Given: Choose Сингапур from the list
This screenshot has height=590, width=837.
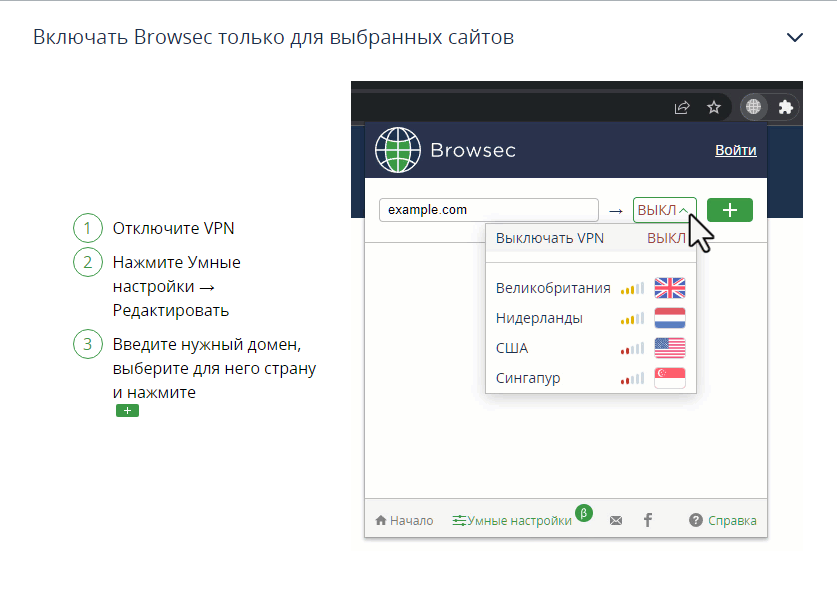Looking at the screenshot, I should tap(591, 378).
